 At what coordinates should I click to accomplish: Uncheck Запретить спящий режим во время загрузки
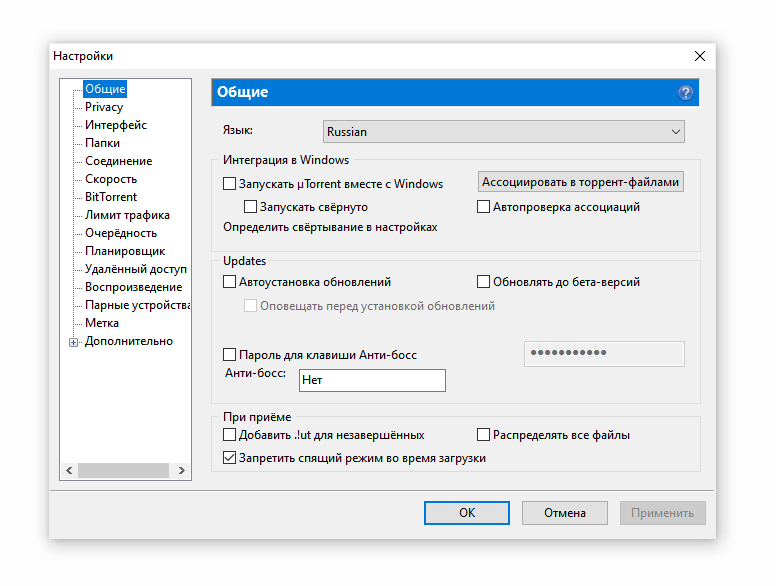(230, 457)
